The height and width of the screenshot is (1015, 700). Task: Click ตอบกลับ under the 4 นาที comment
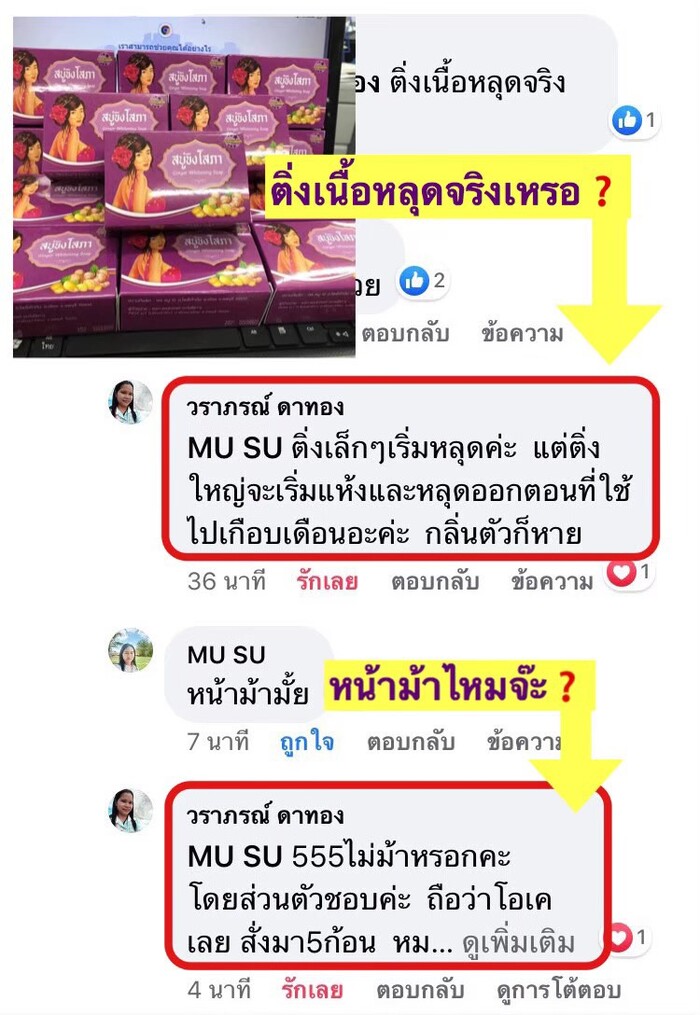click(420, 990)
